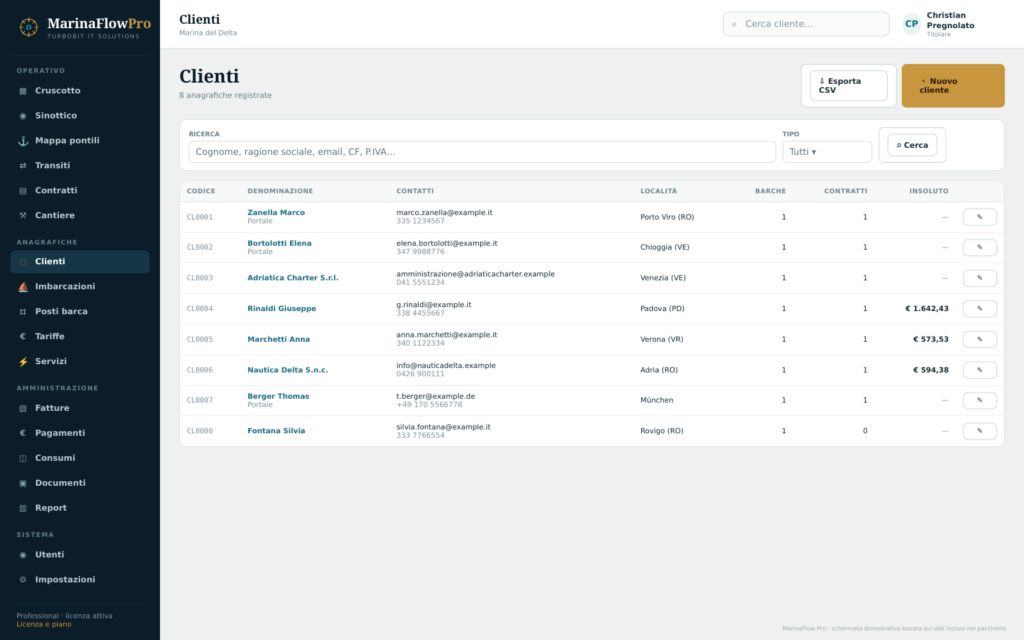The height and width of the screenshot is (640, 1024).
Task: Click the Clienti sidebar icon
Action: (23, 262)
